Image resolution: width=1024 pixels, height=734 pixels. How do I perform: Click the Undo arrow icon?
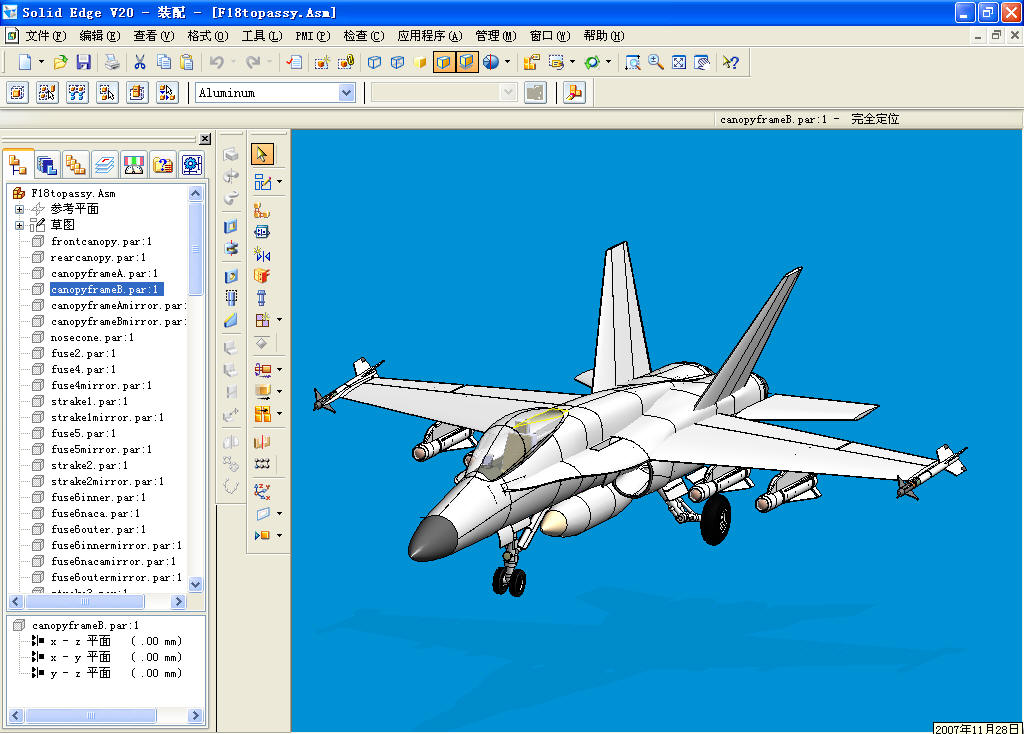coord(216,62)
